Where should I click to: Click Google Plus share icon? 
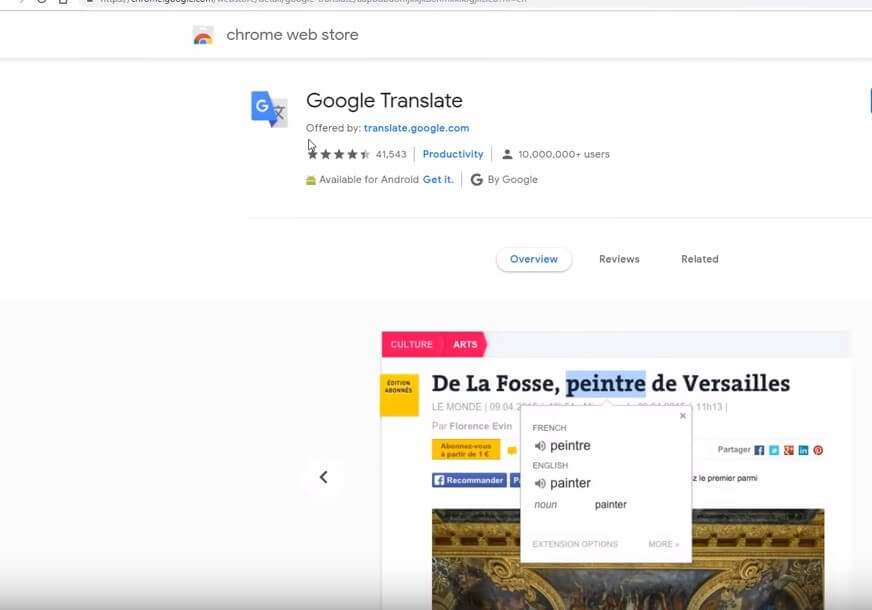789,450
